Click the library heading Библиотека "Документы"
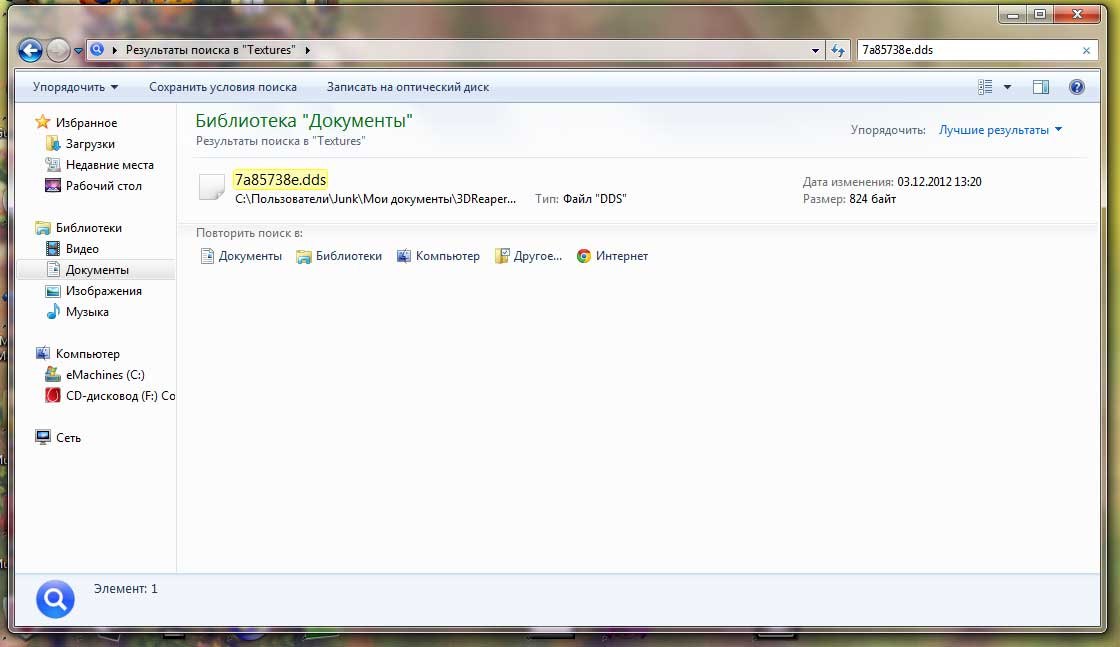 [304, 121]
